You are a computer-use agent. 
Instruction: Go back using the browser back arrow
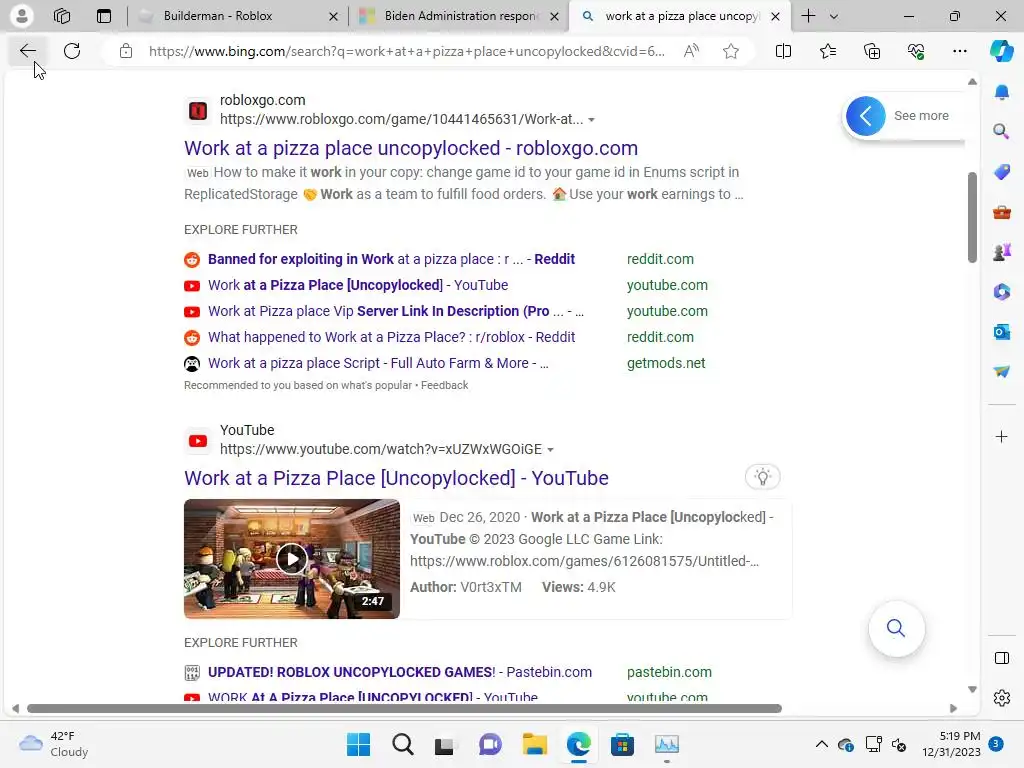(x=27, y=51)
